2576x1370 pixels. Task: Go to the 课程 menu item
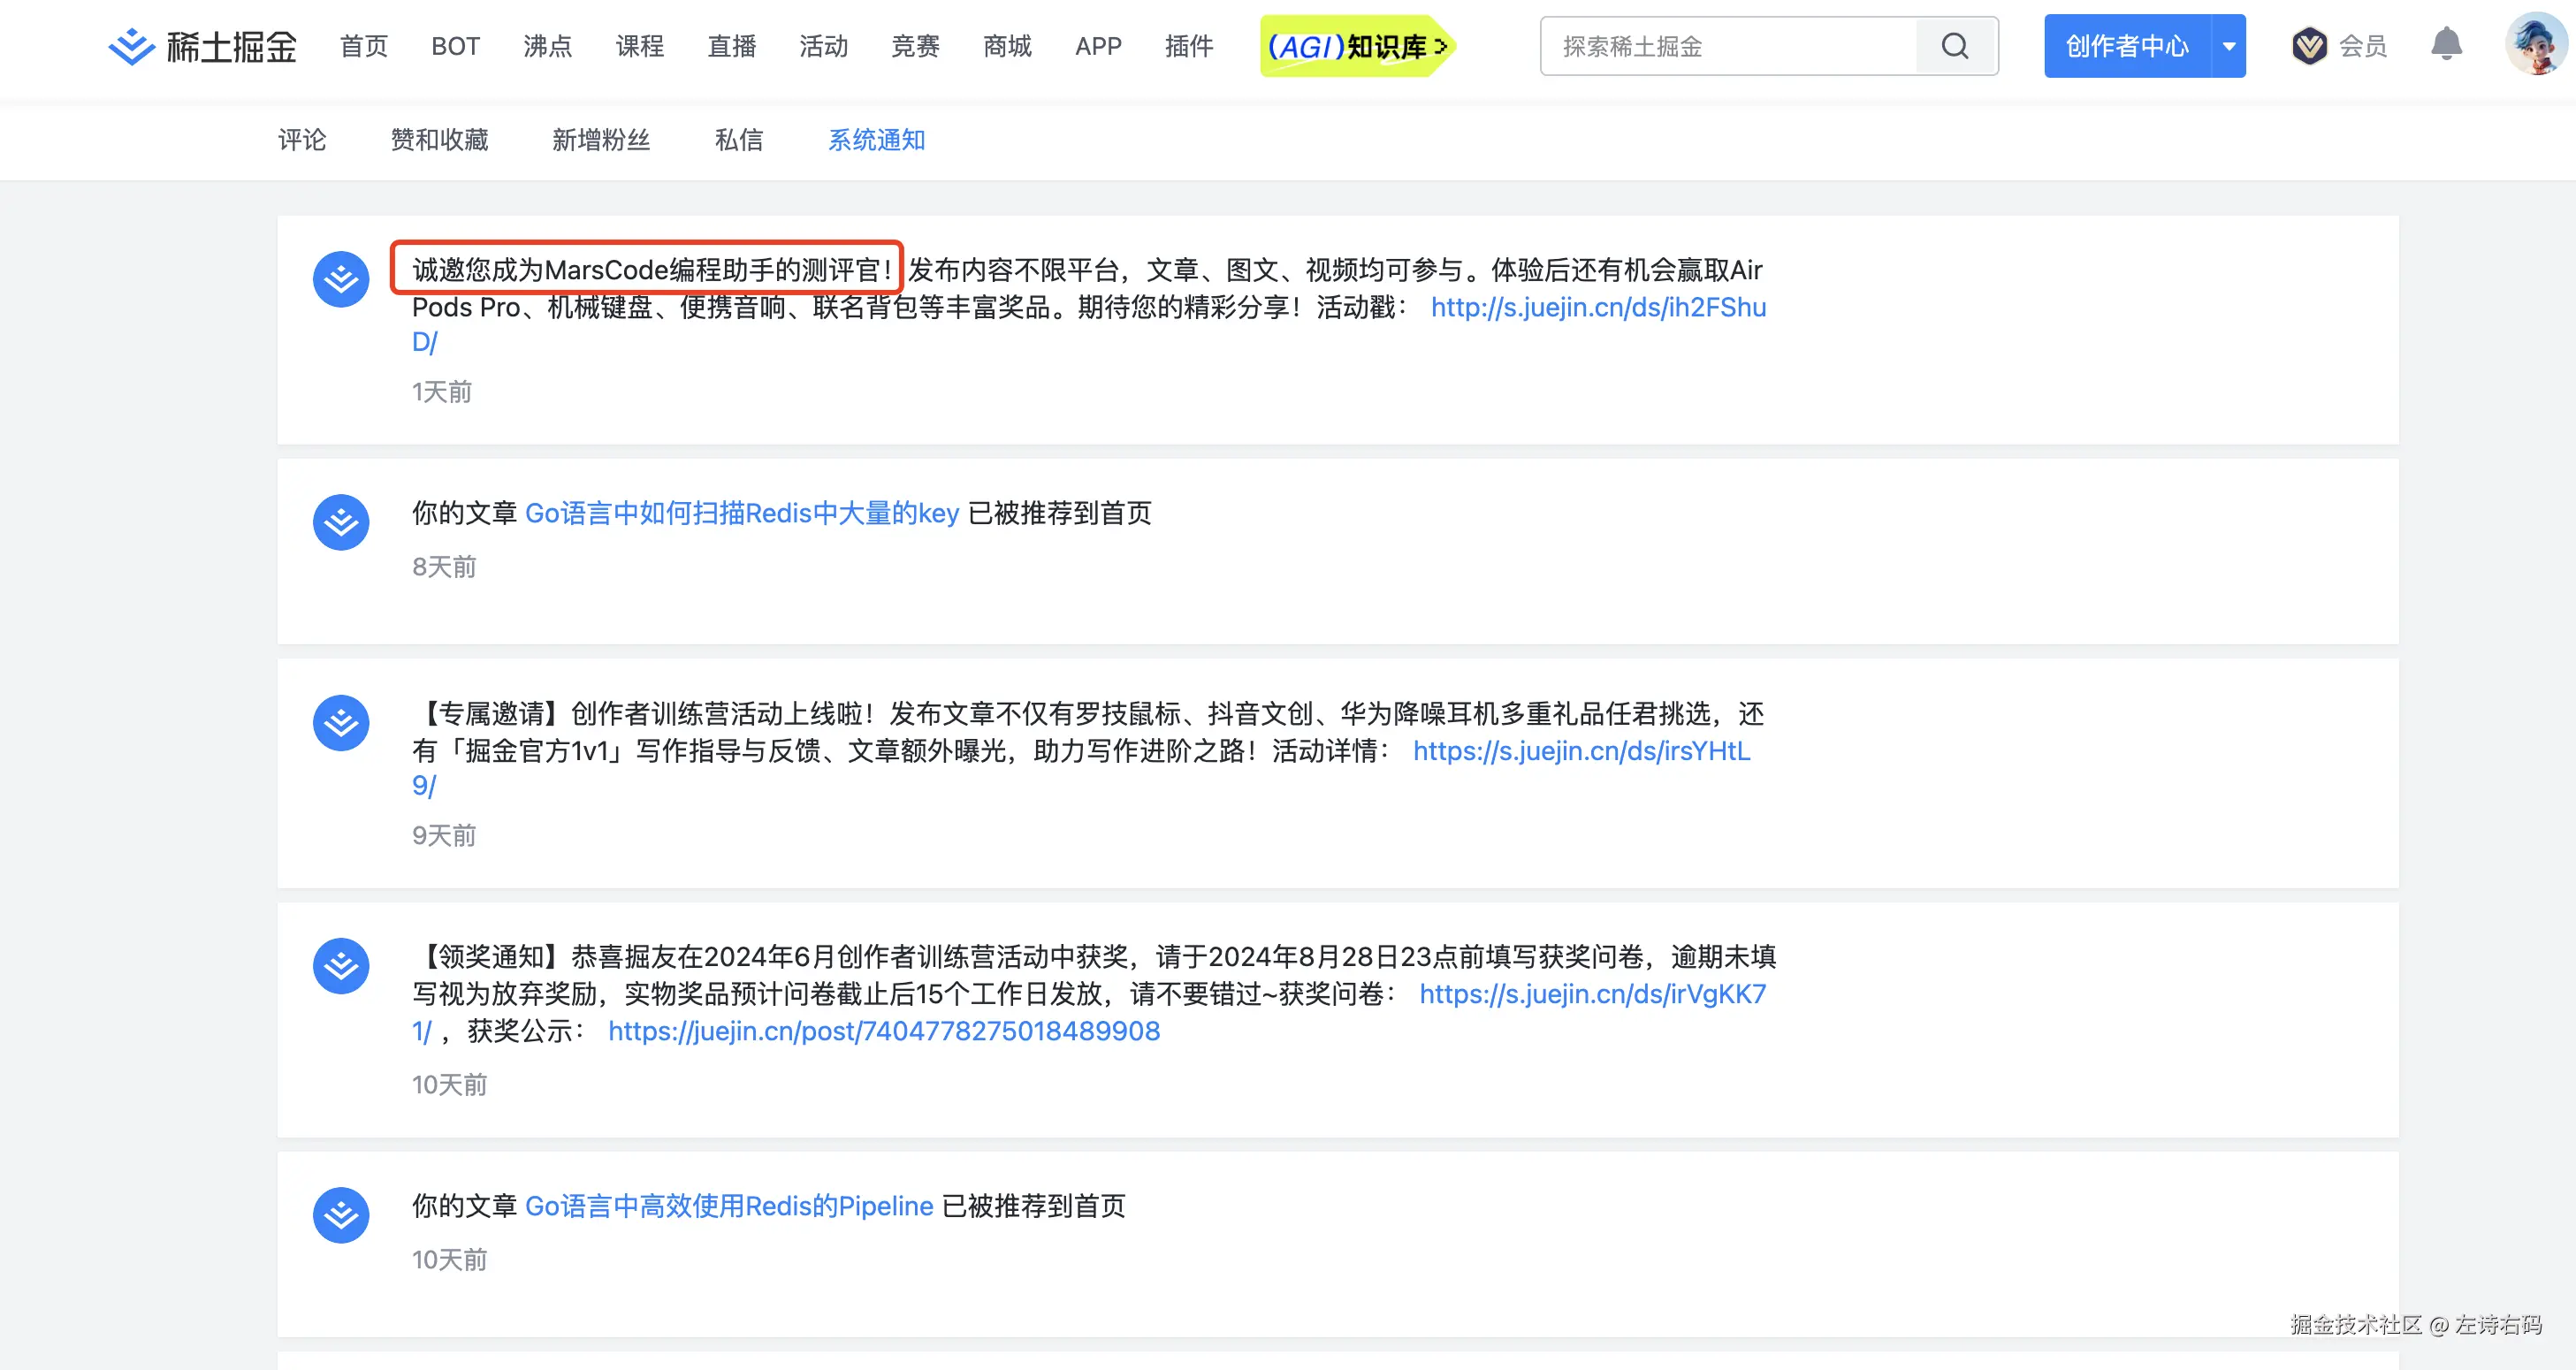click(x=639, y=46)
